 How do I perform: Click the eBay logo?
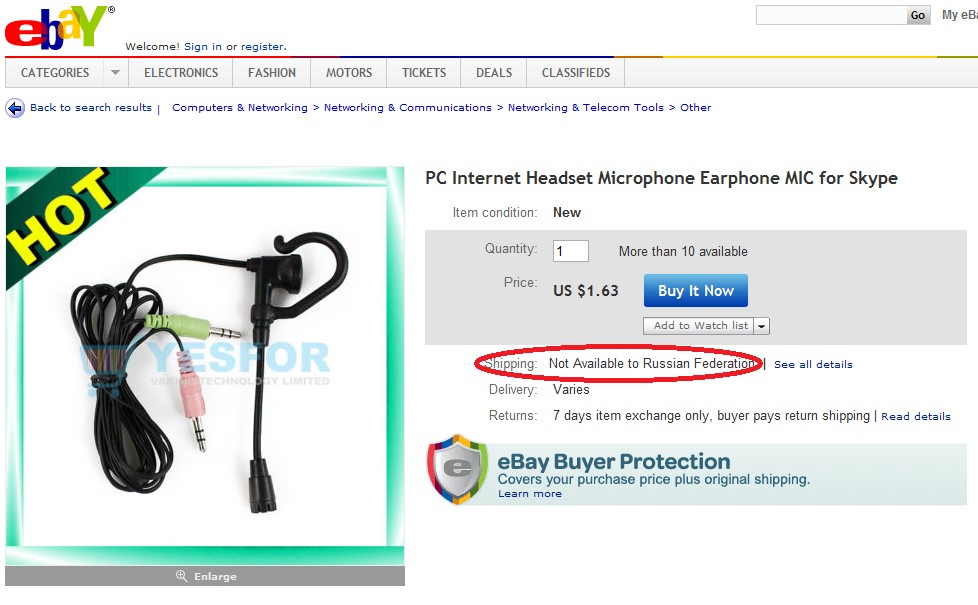tap(59, 28)
